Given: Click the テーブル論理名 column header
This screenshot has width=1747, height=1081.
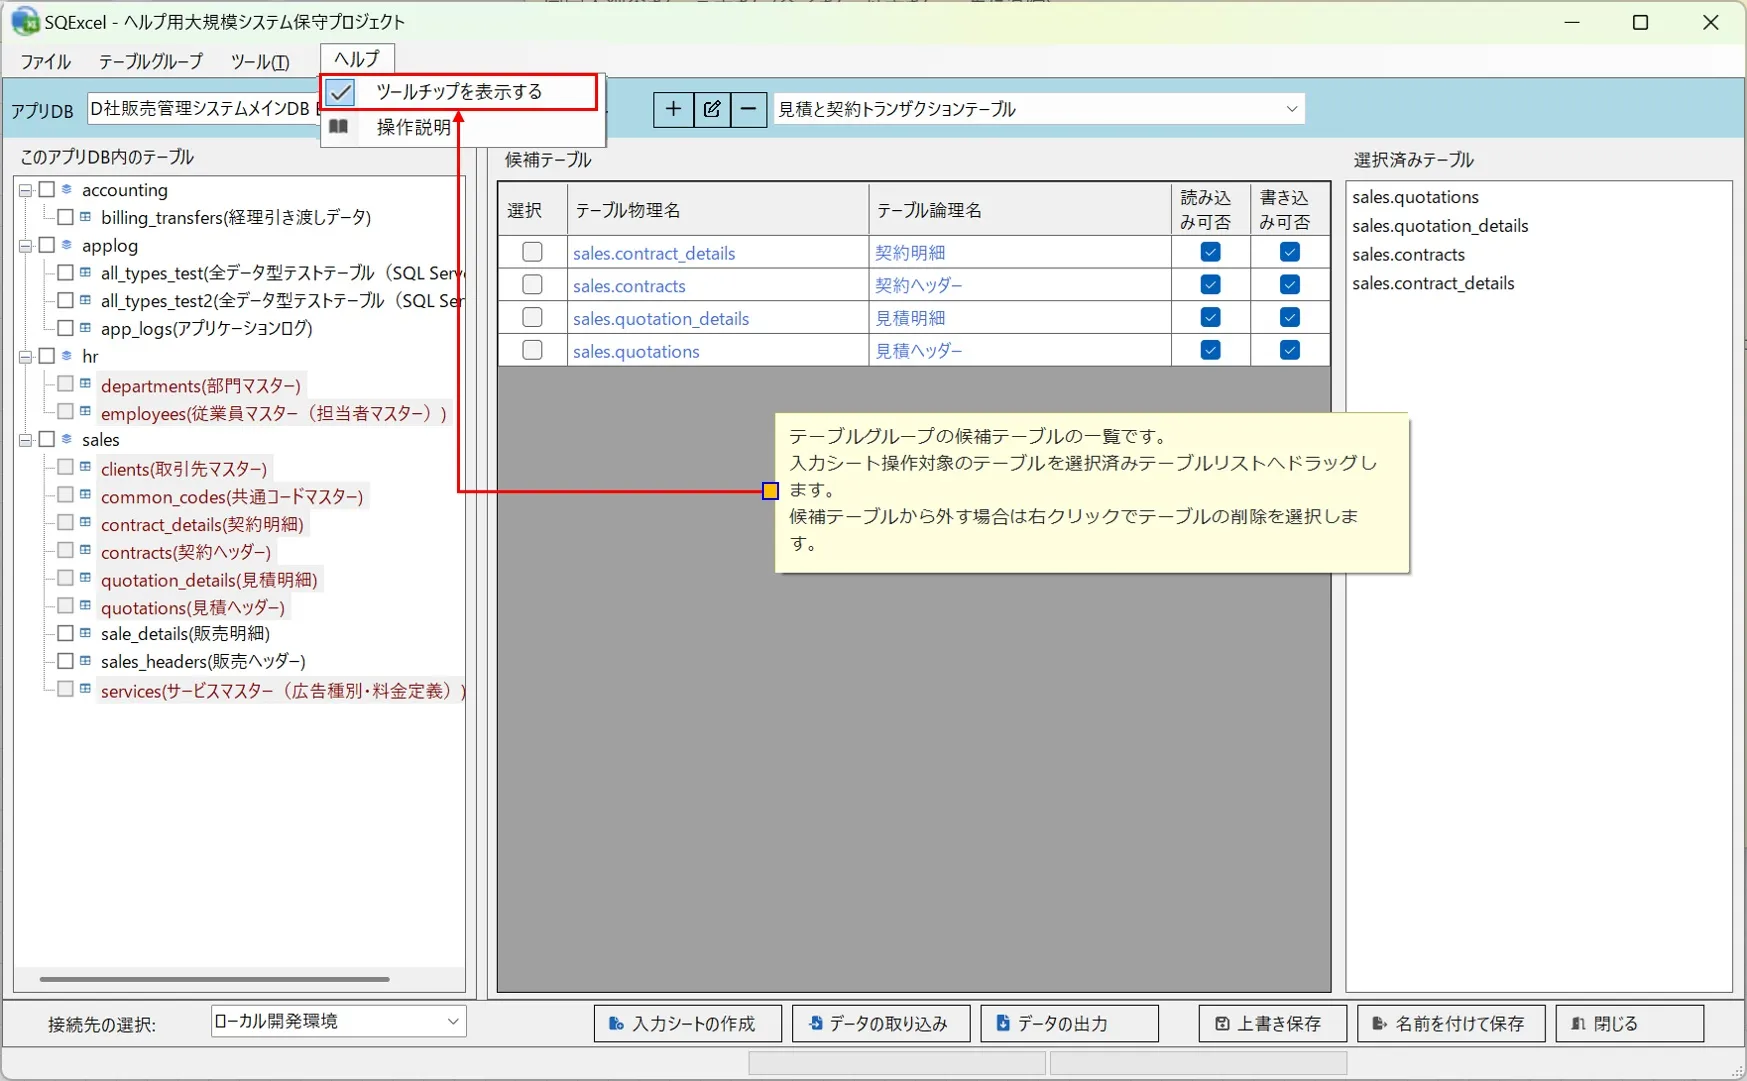Looking at the screenshot, I should pyautogui.click(x=1019, y=210).
